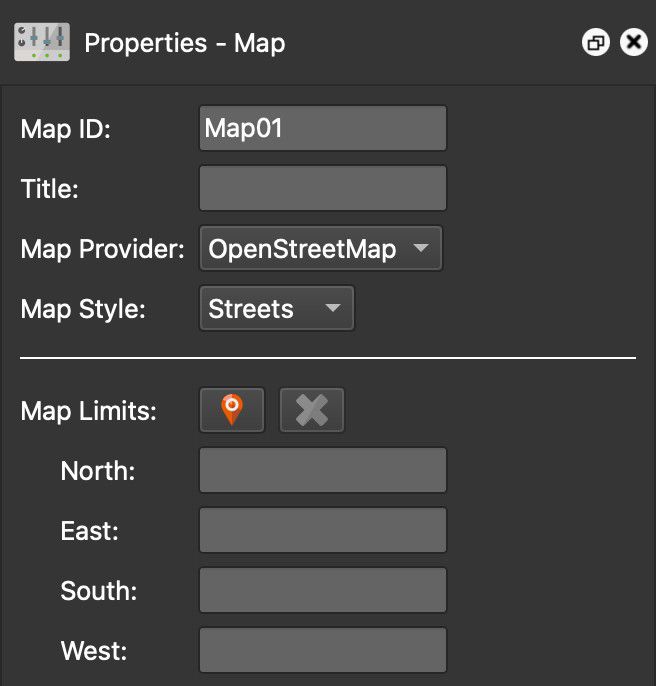
Task: Click the 'Properties - Map' title text
Action: click(185, 43)
